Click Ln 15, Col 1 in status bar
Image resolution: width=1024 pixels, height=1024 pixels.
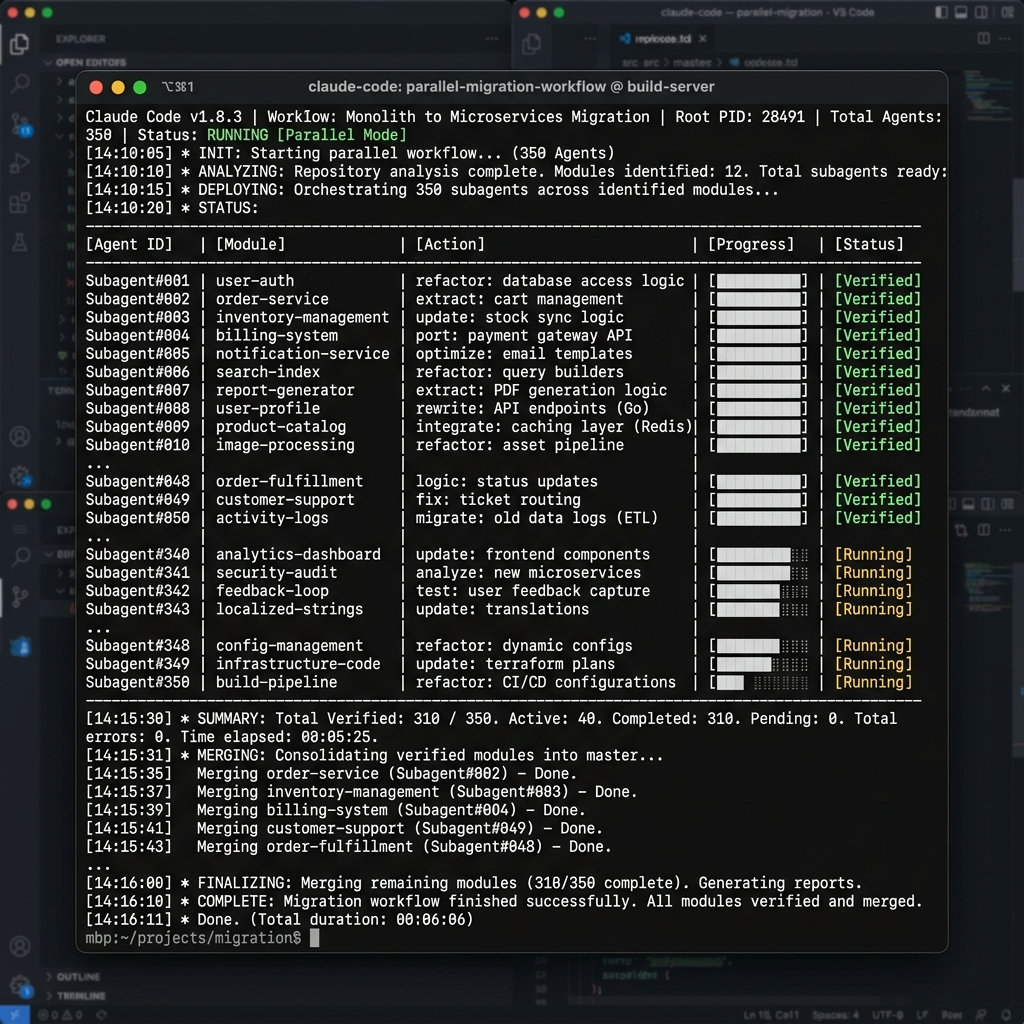click(771, 1015)
